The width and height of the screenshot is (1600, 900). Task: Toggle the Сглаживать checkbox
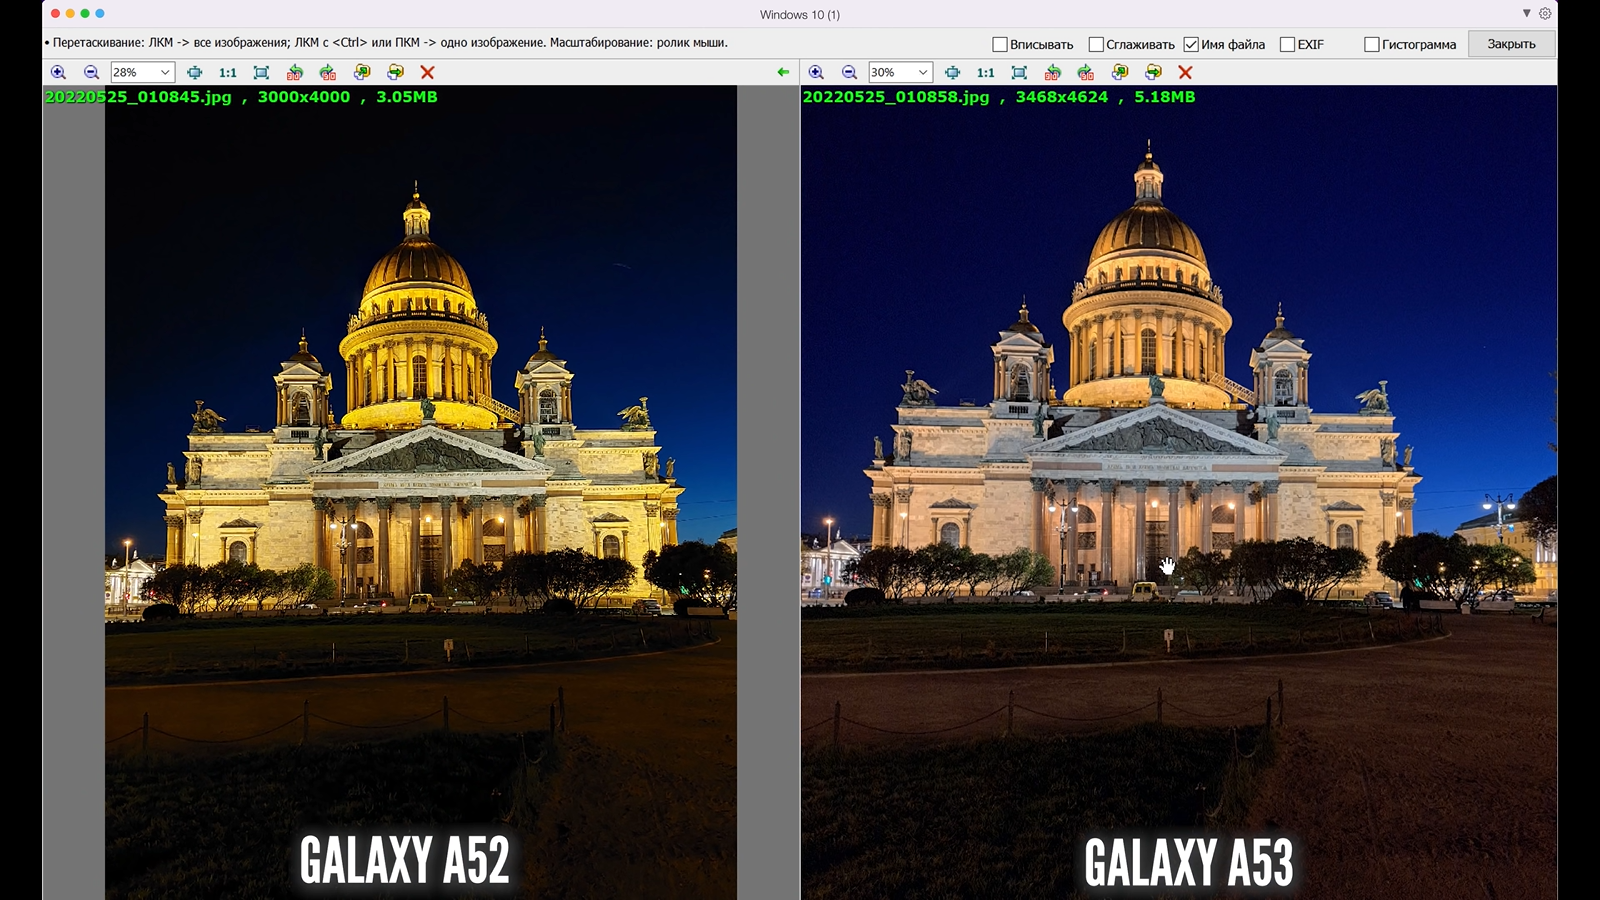pos(1096,44)
